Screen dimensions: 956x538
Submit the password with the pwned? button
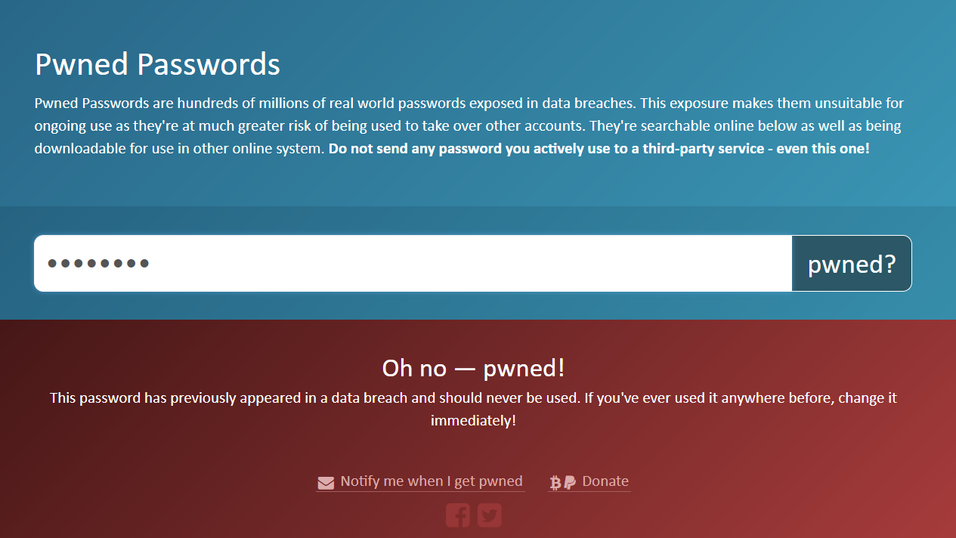click(851, 264)
